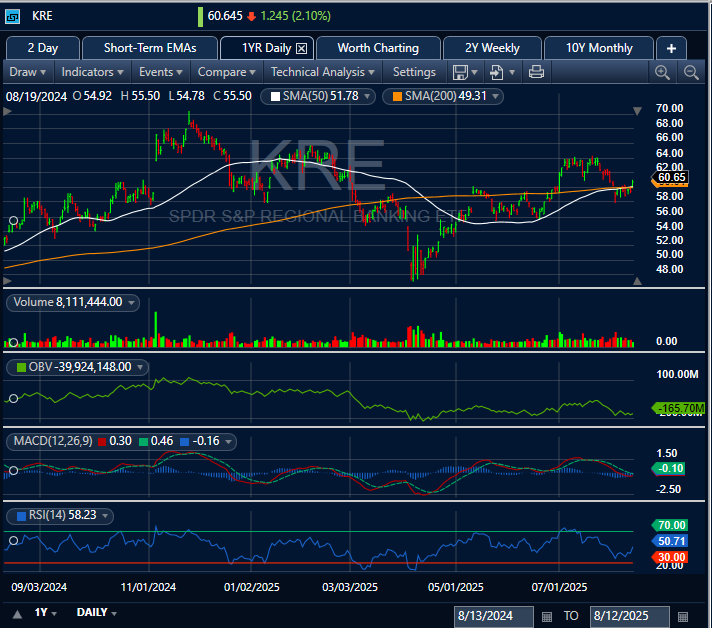Click the plus icon to add tab
Viewport: 712px width, 628px height.
(x=671, y=48)
